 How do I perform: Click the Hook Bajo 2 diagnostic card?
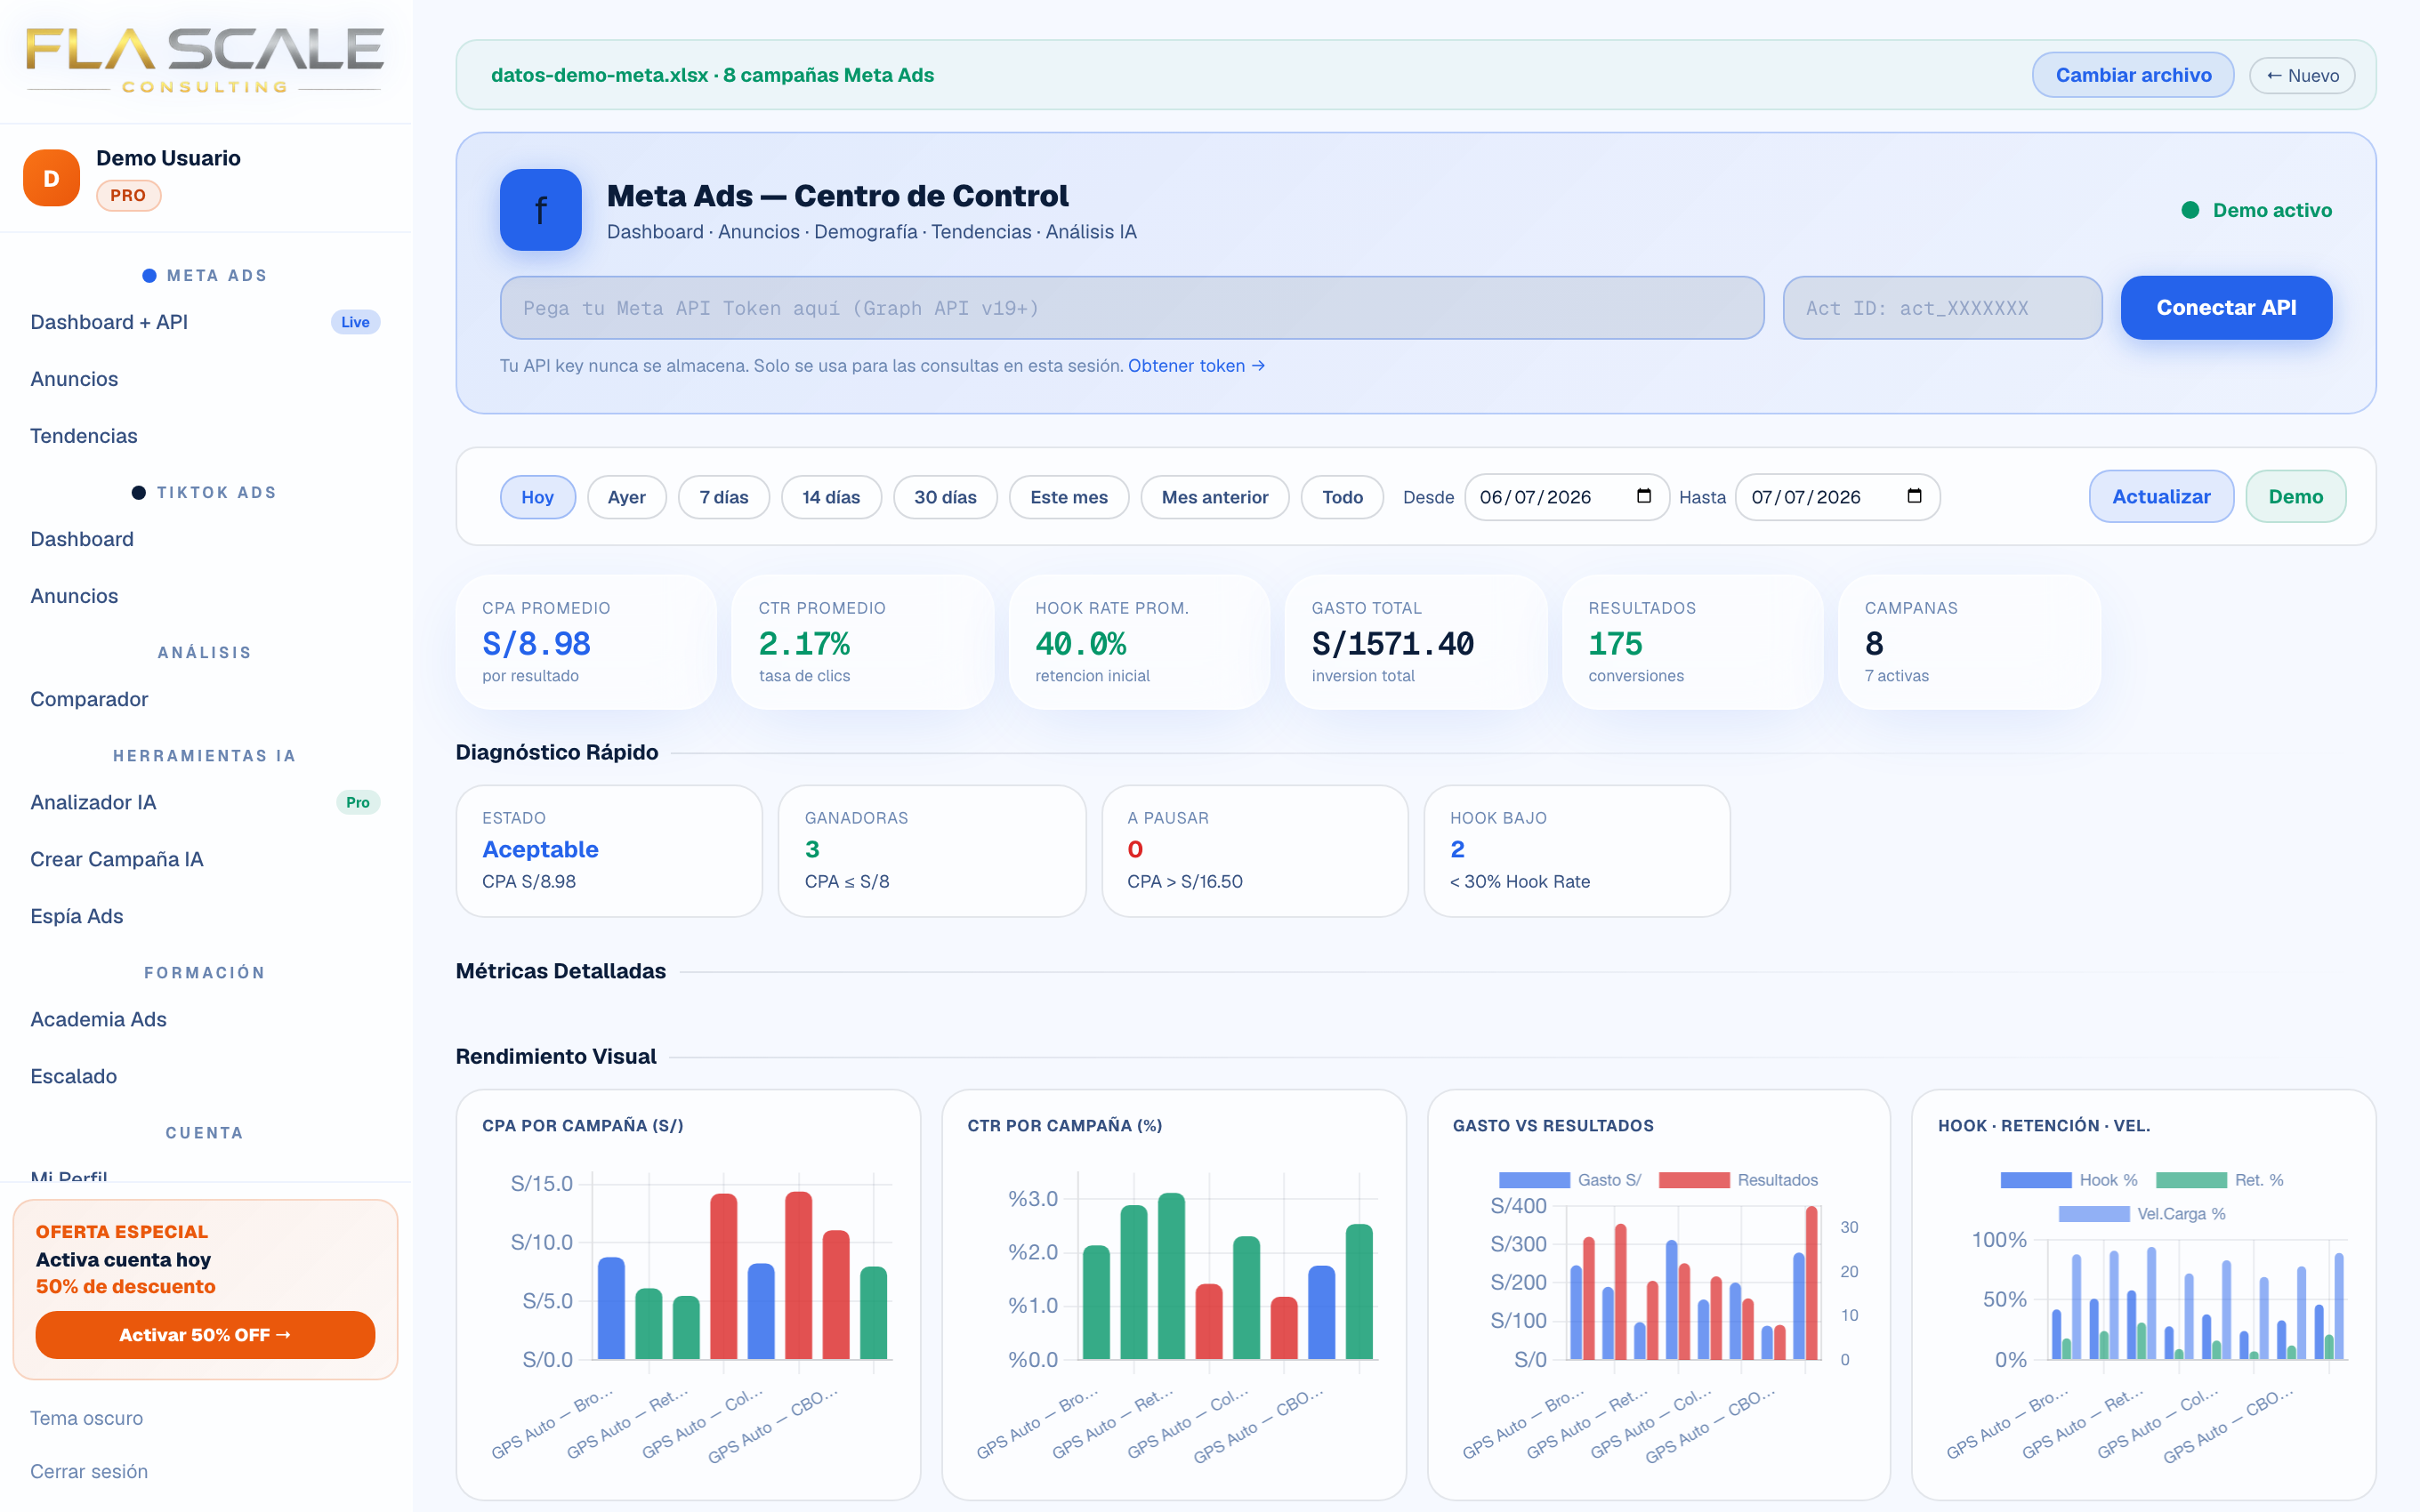pos(1577,851)
